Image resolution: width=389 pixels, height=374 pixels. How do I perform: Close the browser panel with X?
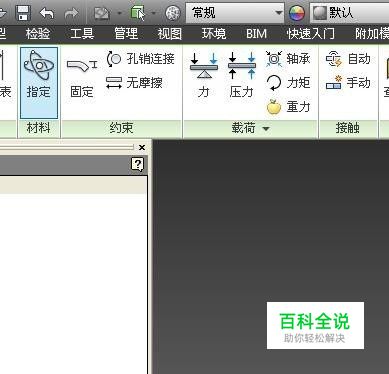coord(142,147)
